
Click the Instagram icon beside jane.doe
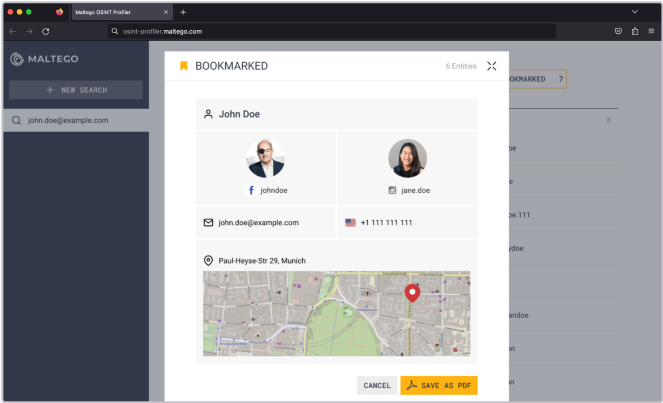tap(392, 189)
